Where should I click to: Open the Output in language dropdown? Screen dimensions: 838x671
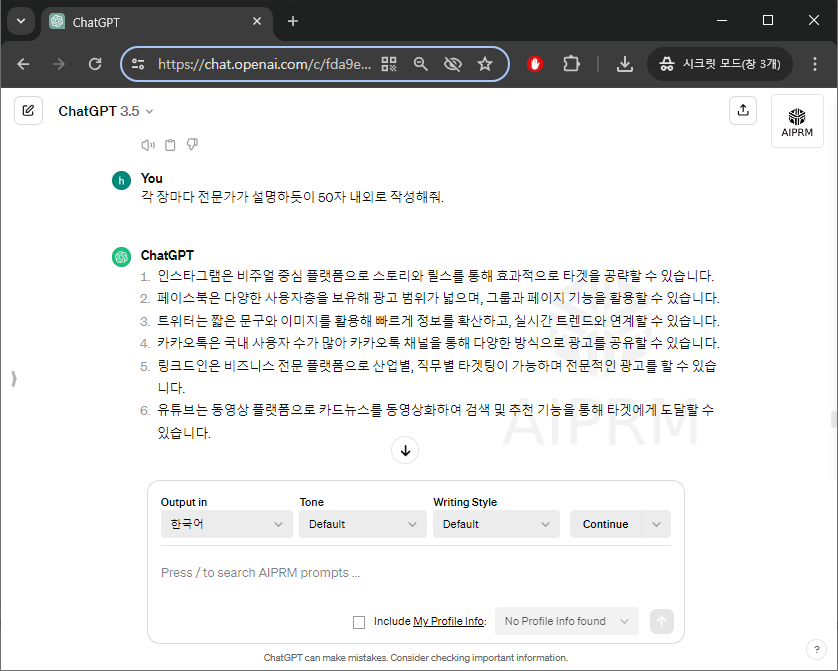pyautogui.click(x=227, y=524)
